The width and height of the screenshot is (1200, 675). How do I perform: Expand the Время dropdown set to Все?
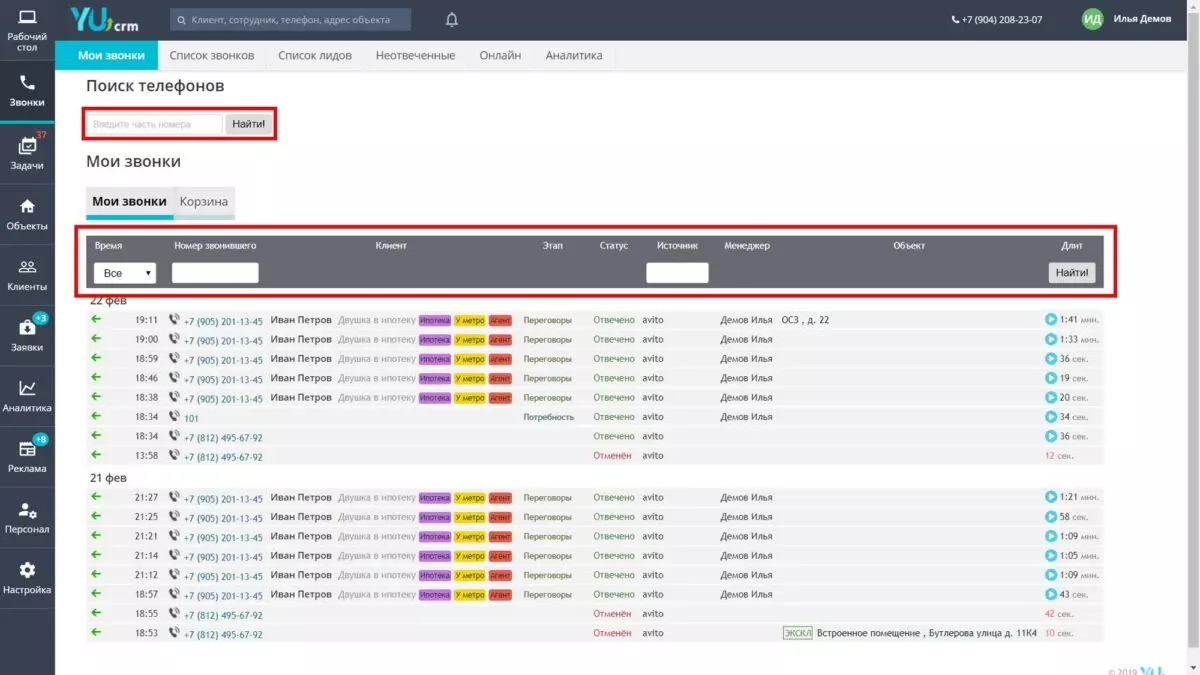[x=125, y=273]
